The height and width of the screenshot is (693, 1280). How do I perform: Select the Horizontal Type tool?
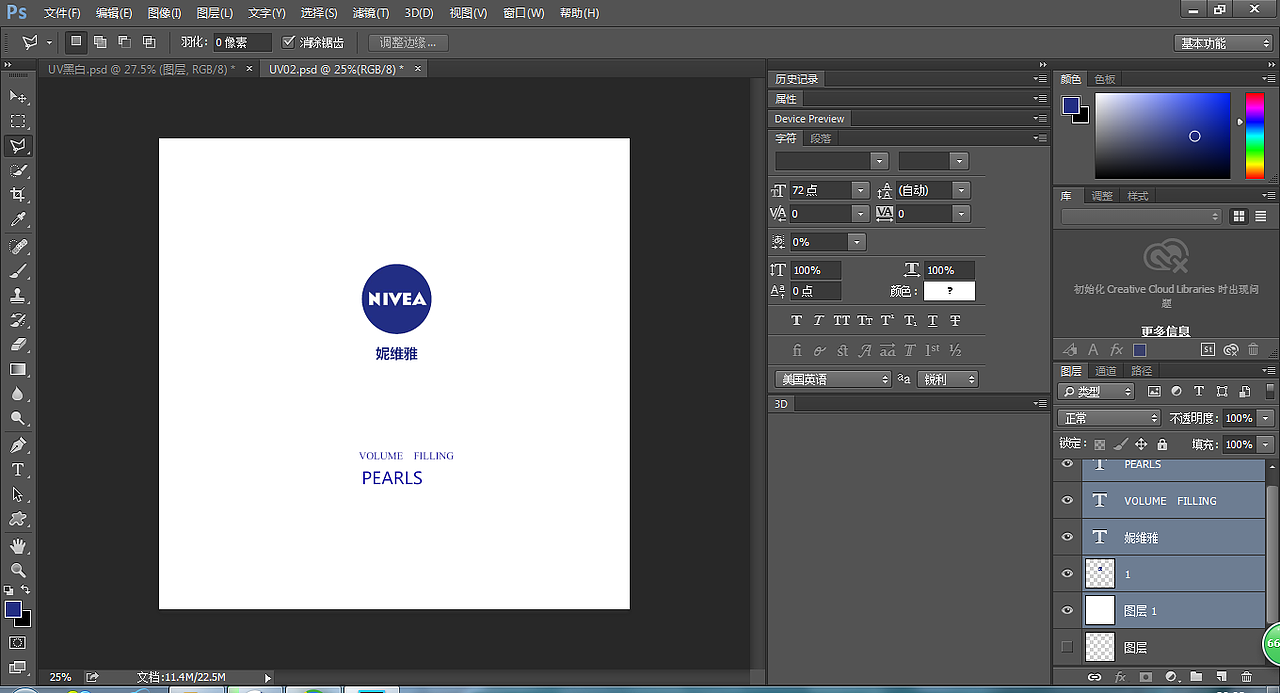pyautogui.click(x=18, y=470)
